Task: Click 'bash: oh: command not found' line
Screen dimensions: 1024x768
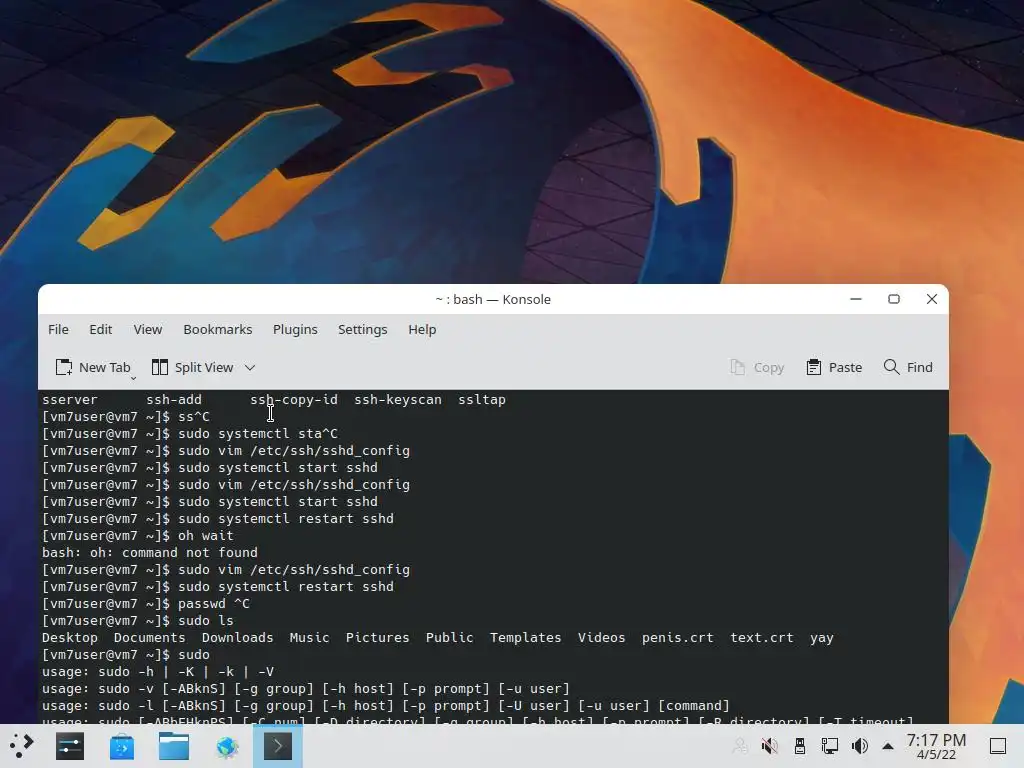Action: pos(150,552)
